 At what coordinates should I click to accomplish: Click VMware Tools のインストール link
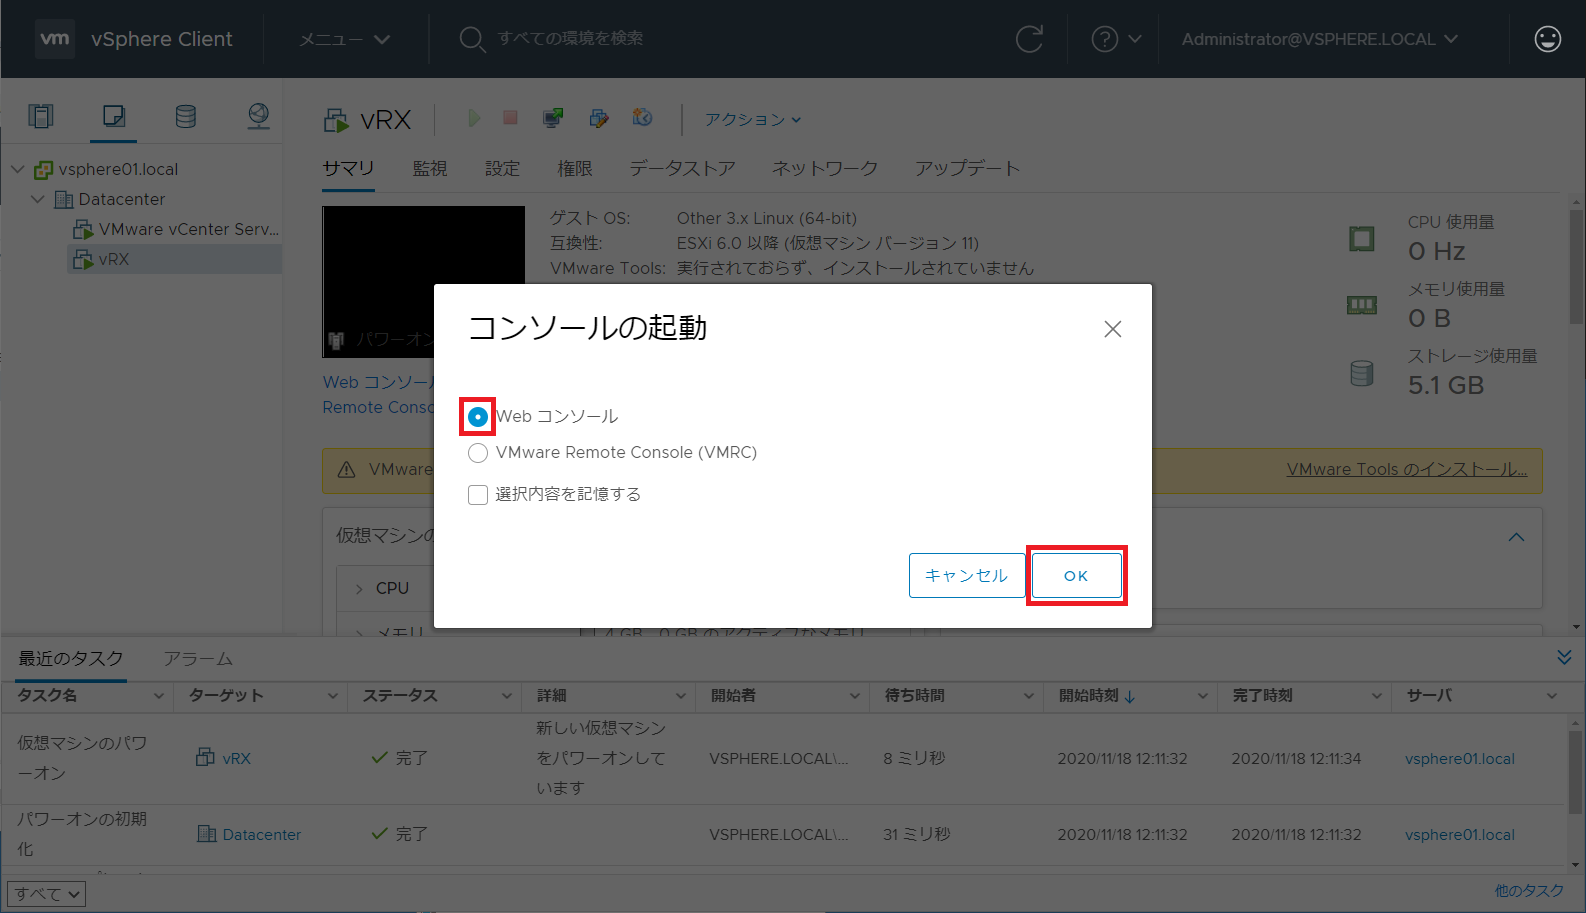click(x=1406, y=469)
